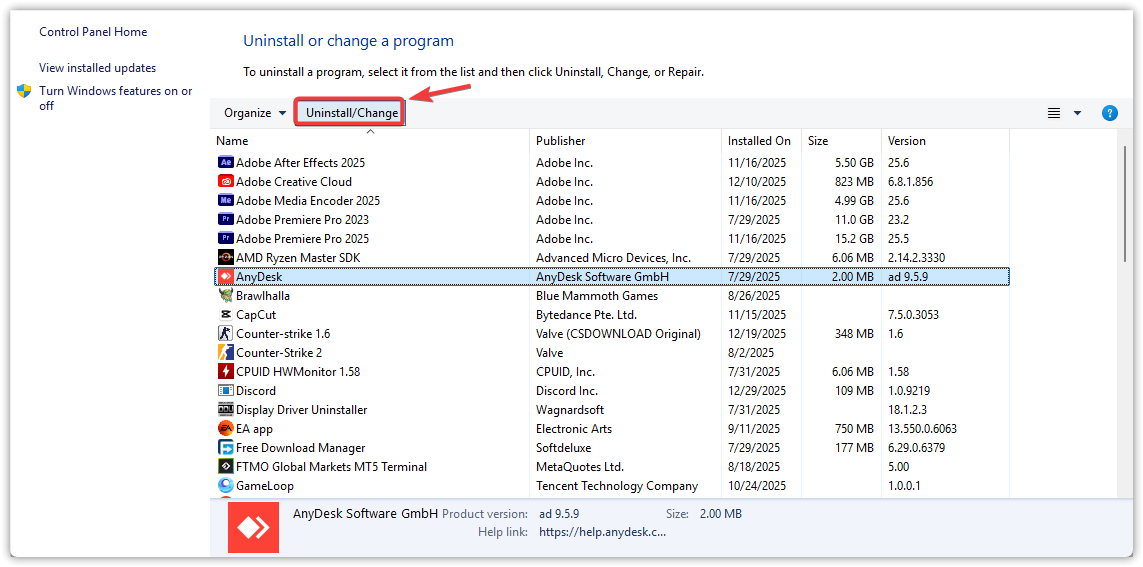Sort programs by Publisher column header
This screenshot has height=567, width=1143.
point(560,141)
